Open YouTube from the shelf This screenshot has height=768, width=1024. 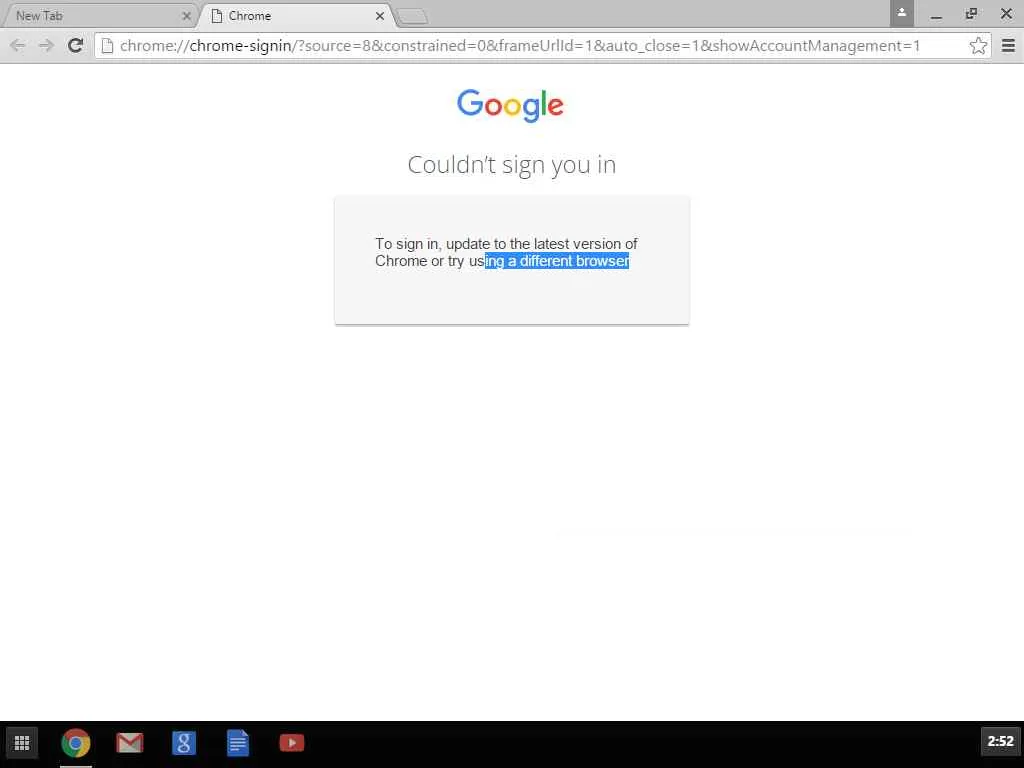point(291,743)
